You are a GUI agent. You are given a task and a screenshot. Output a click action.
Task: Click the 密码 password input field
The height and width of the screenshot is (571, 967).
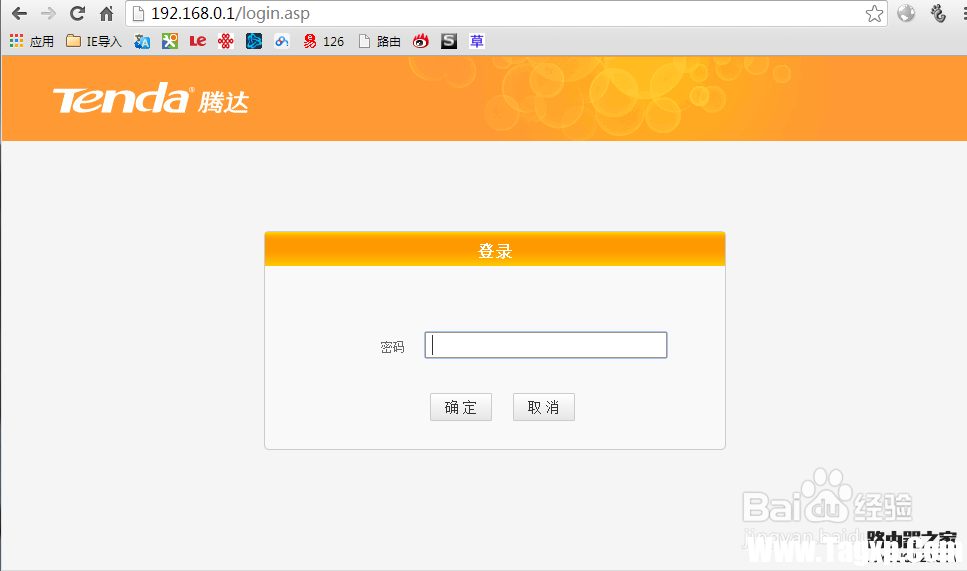pos(546,345)
